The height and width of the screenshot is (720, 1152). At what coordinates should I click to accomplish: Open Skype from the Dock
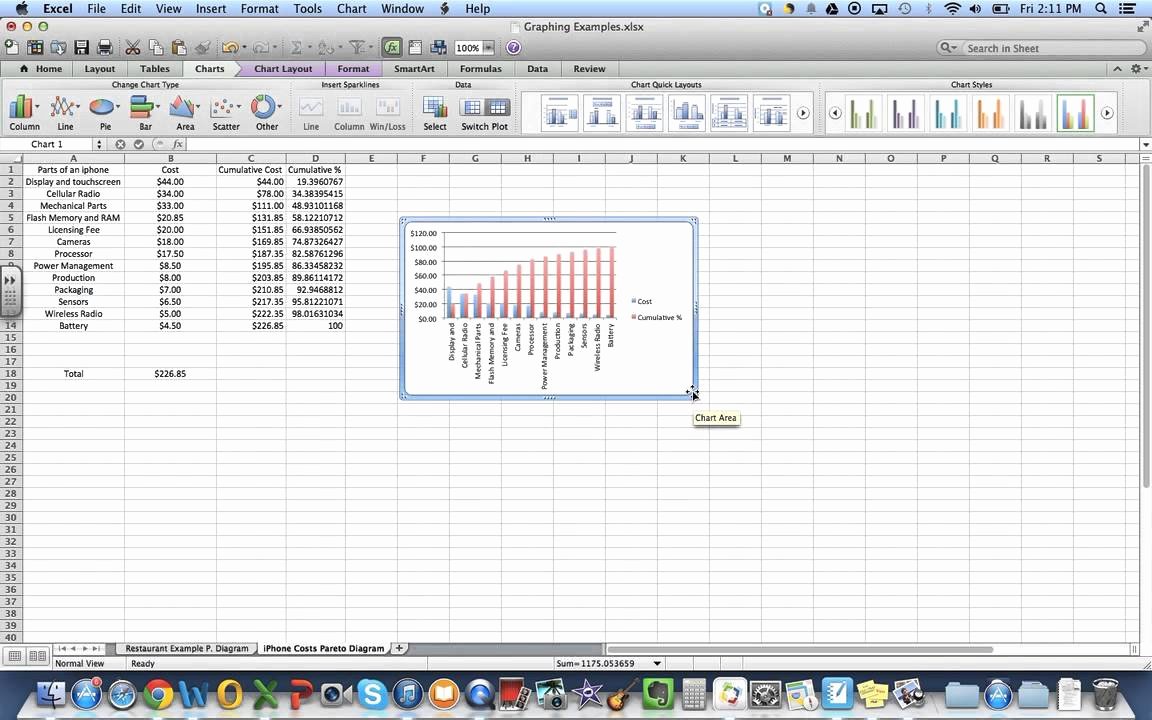pos(372,694)
